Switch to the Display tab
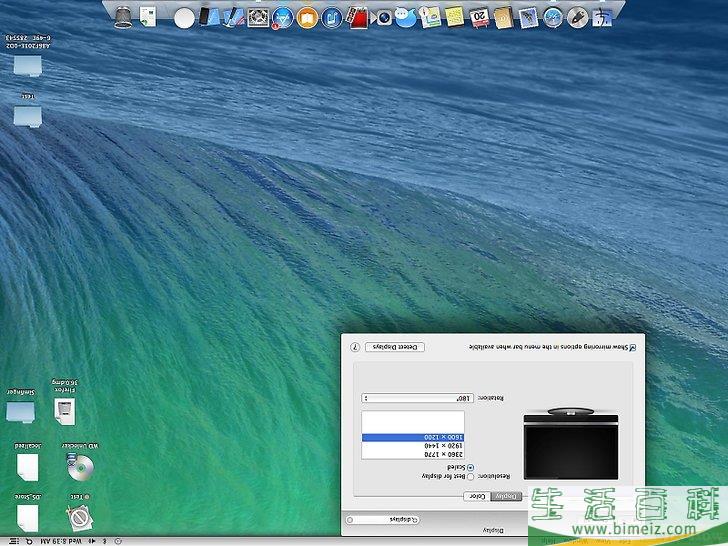The image size is (728, 546). click(x=506, y=496)
